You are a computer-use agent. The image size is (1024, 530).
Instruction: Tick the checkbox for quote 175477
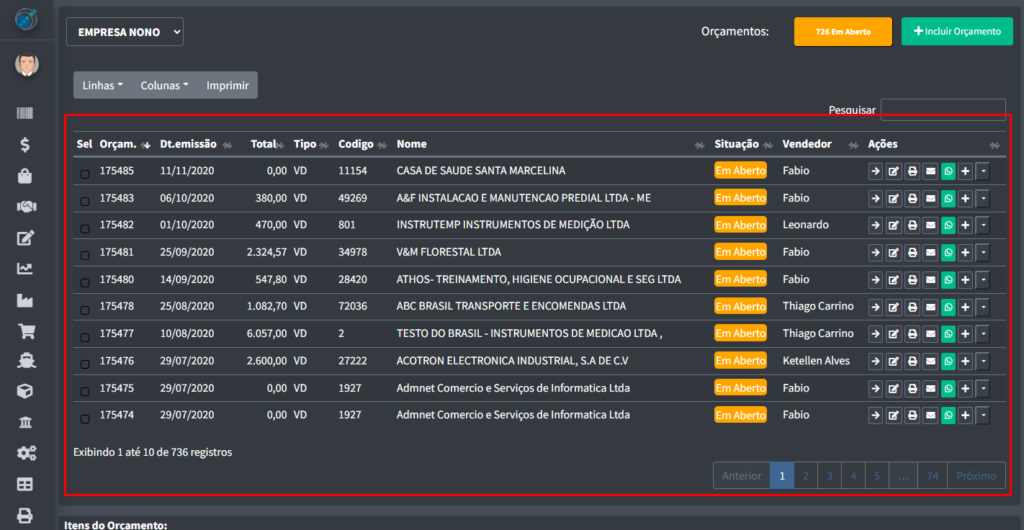(85, 335)
